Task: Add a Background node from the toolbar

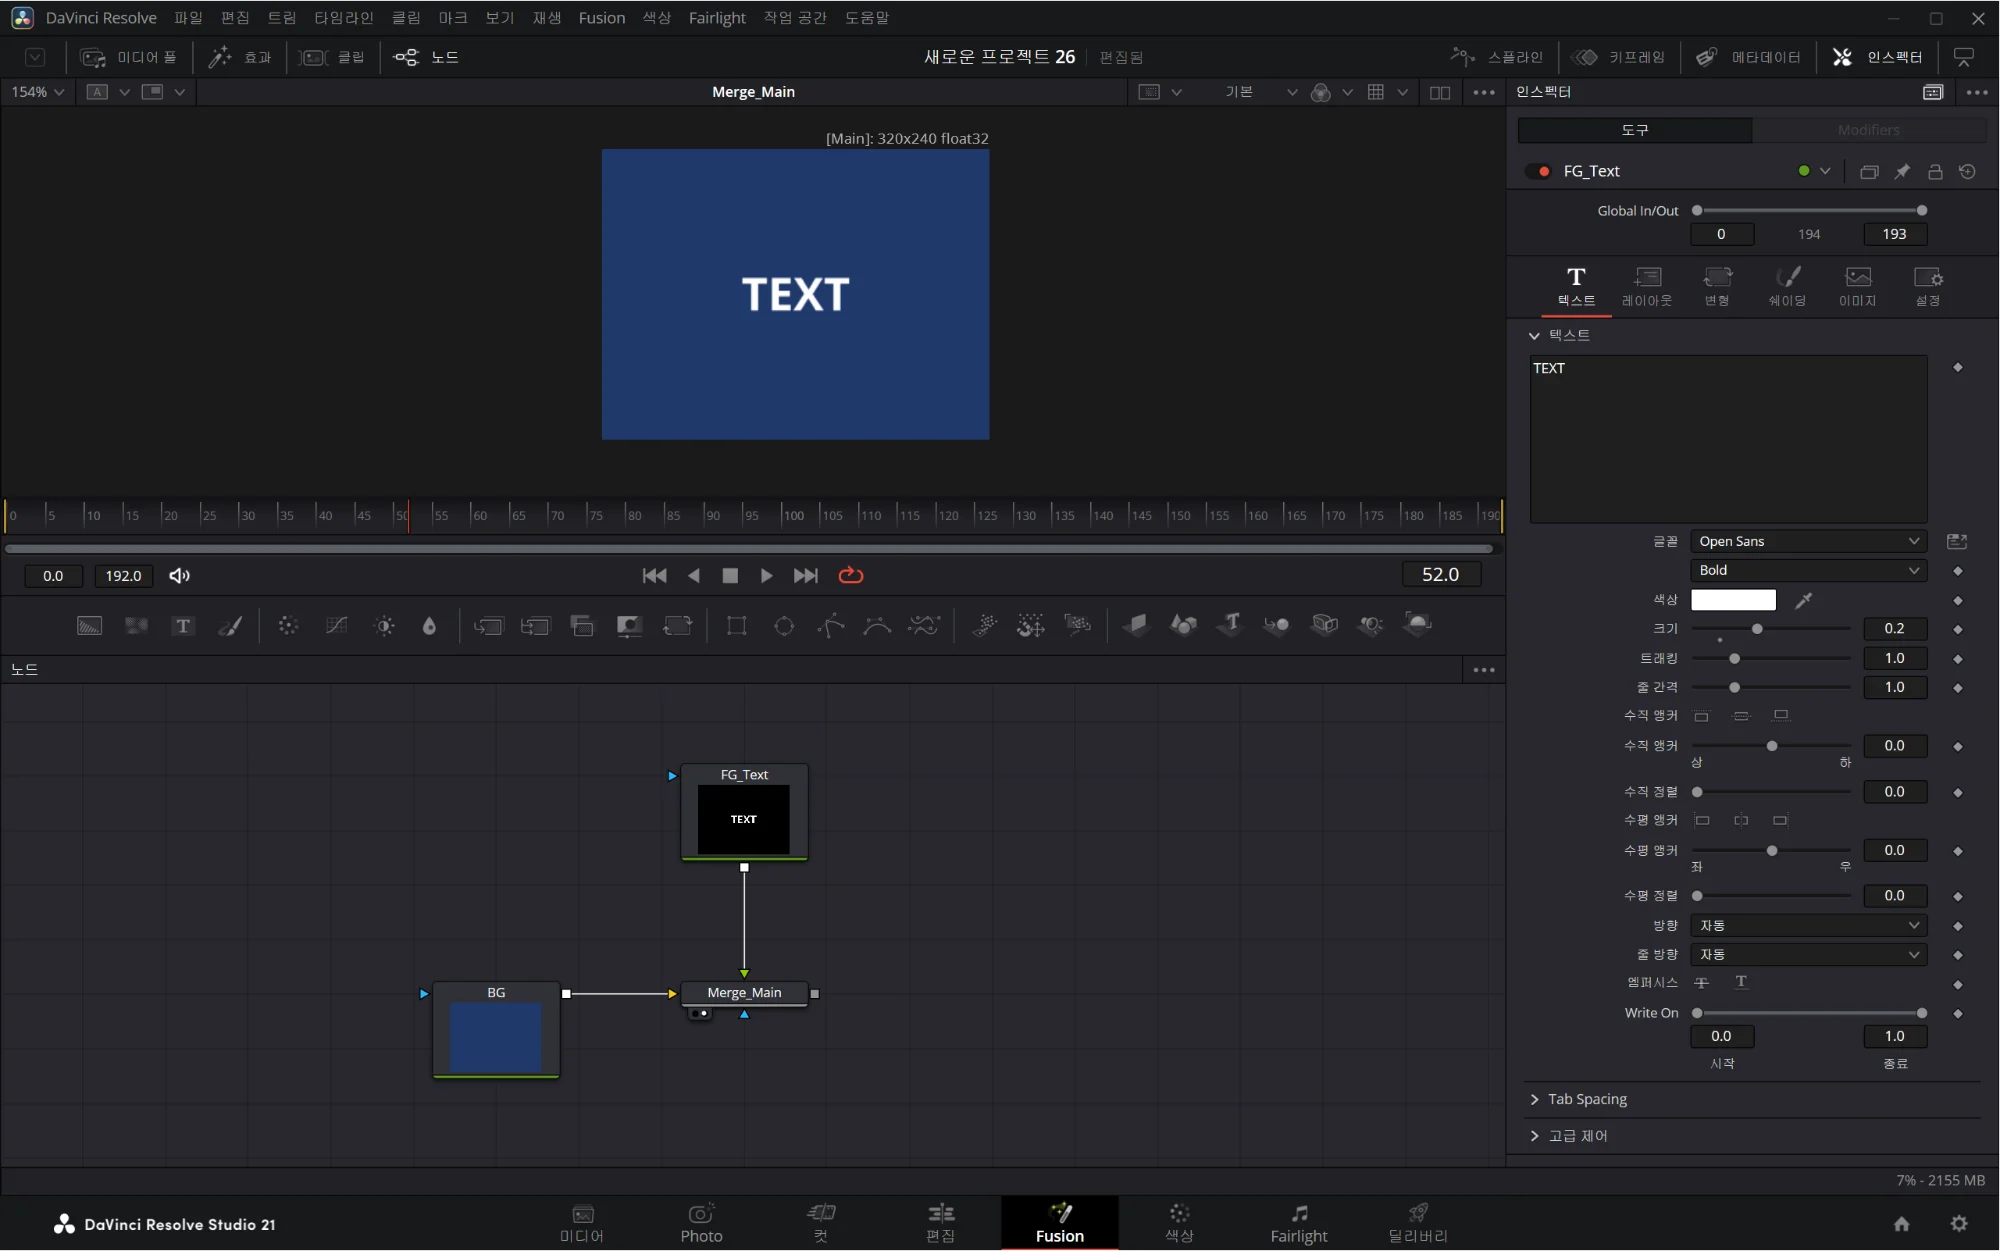Action: click(x=89, y=626)
